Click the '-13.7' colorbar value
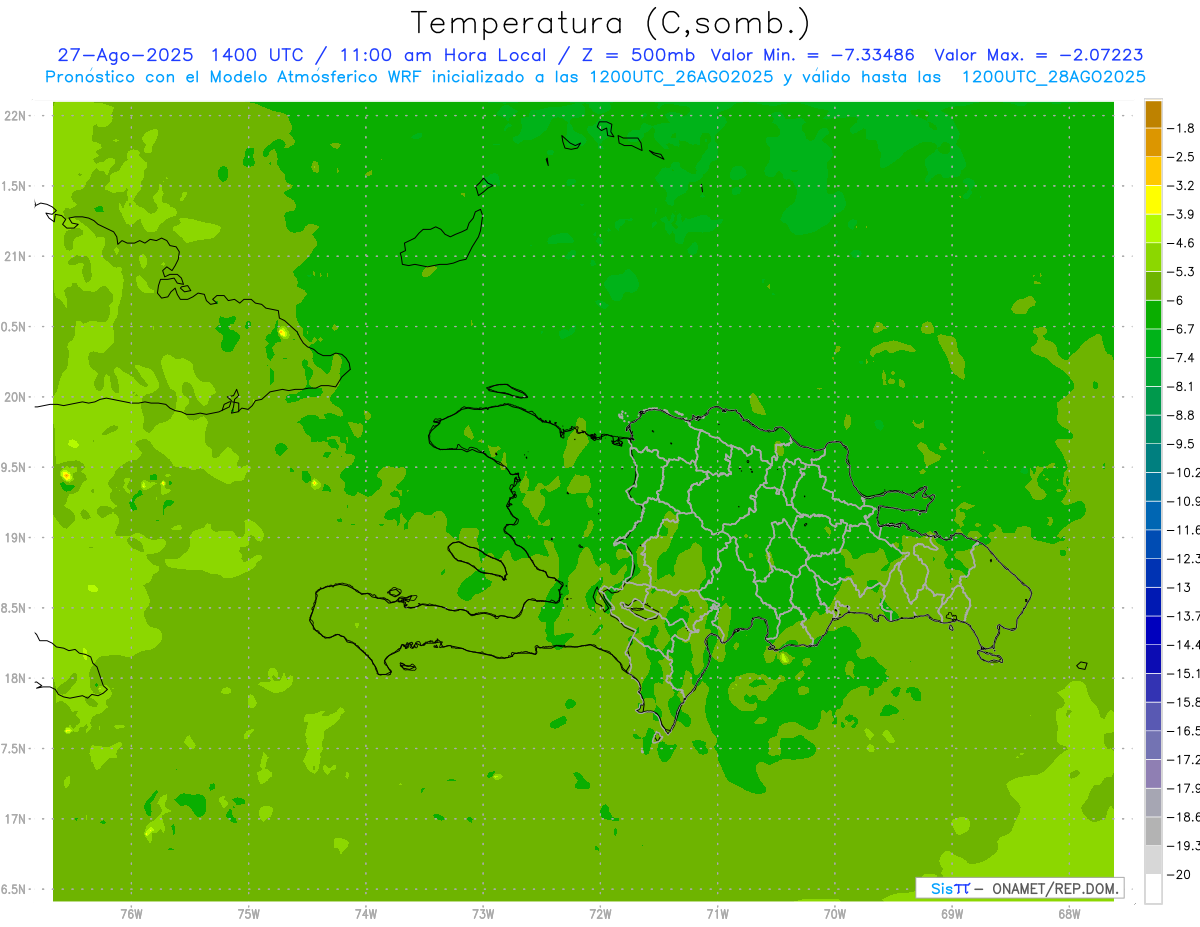This screenshot has width=1200, height=927. tap(1183, 615)
